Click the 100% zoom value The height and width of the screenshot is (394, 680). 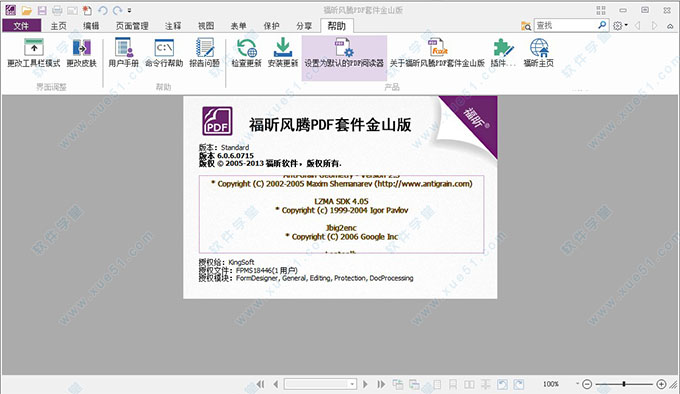point(551,384)
